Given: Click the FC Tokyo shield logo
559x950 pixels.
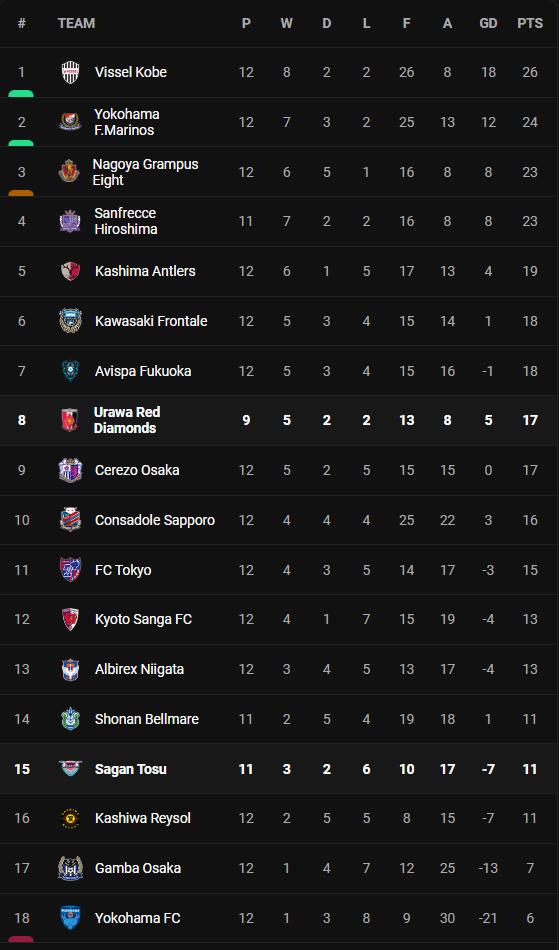Looking at the screenshot, I should (70, 570).
